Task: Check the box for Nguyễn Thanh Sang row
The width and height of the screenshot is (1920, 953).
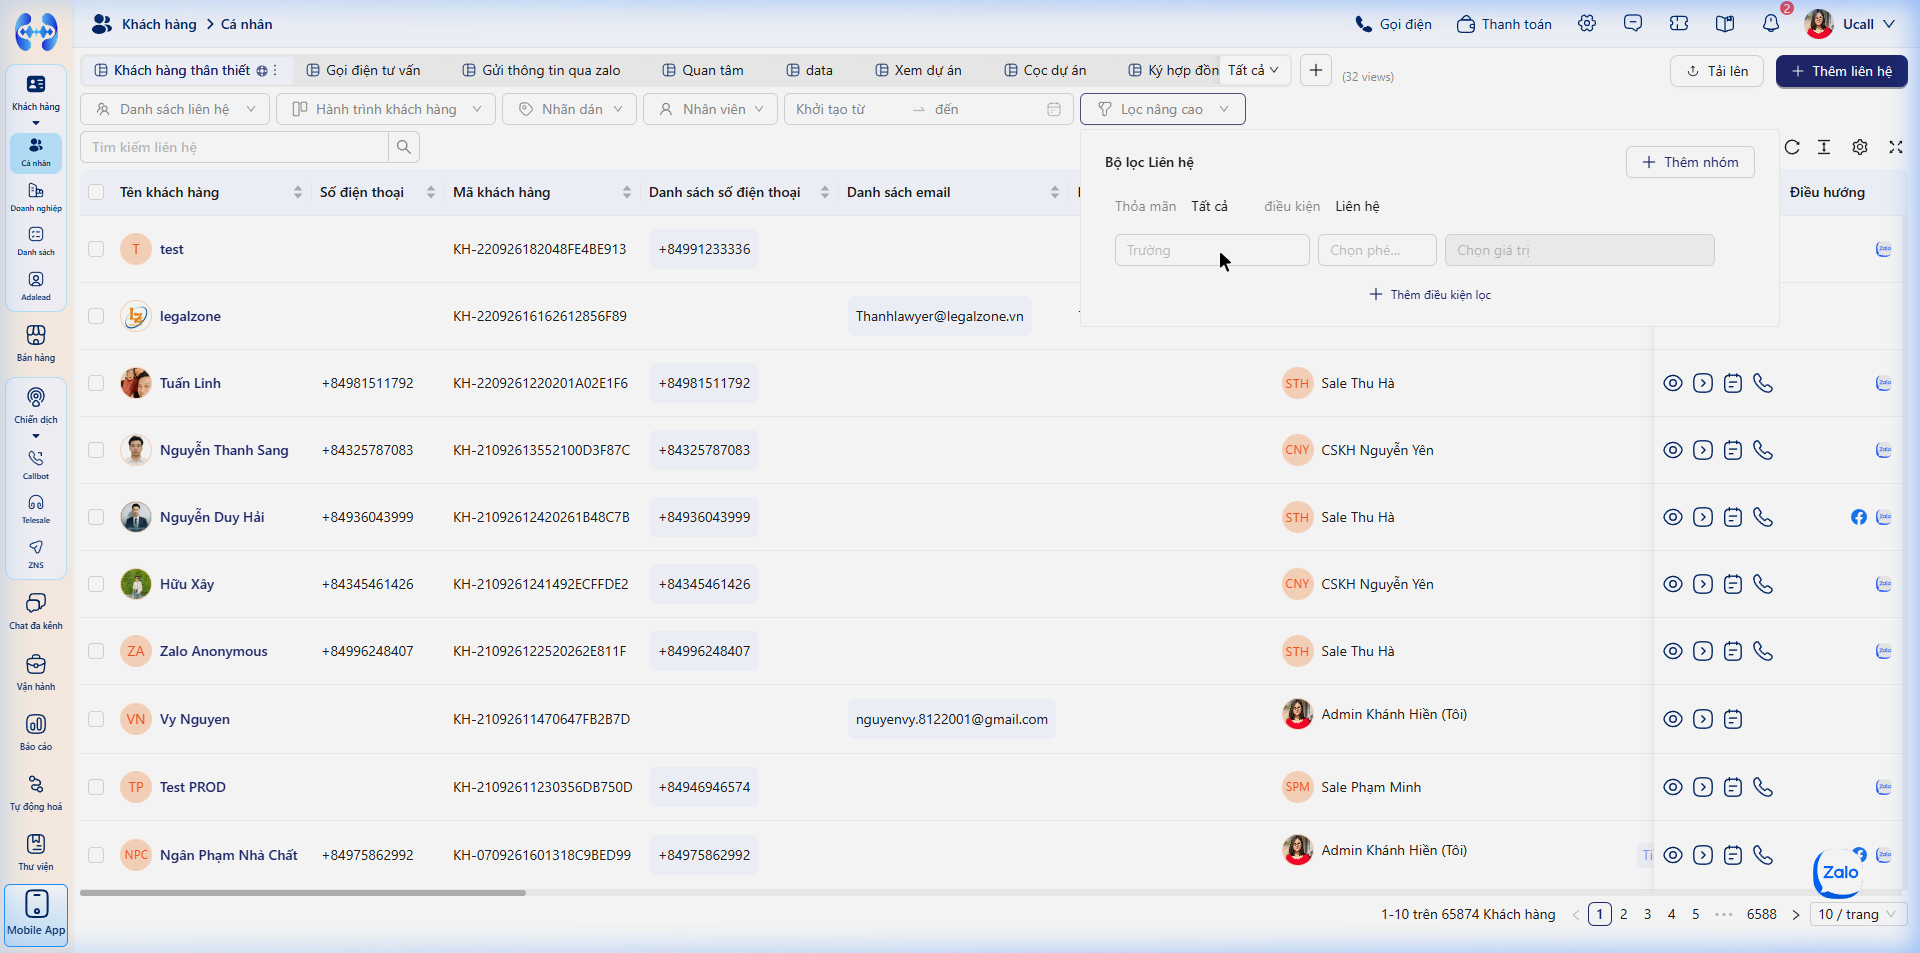Action: [x=96, y=450]
